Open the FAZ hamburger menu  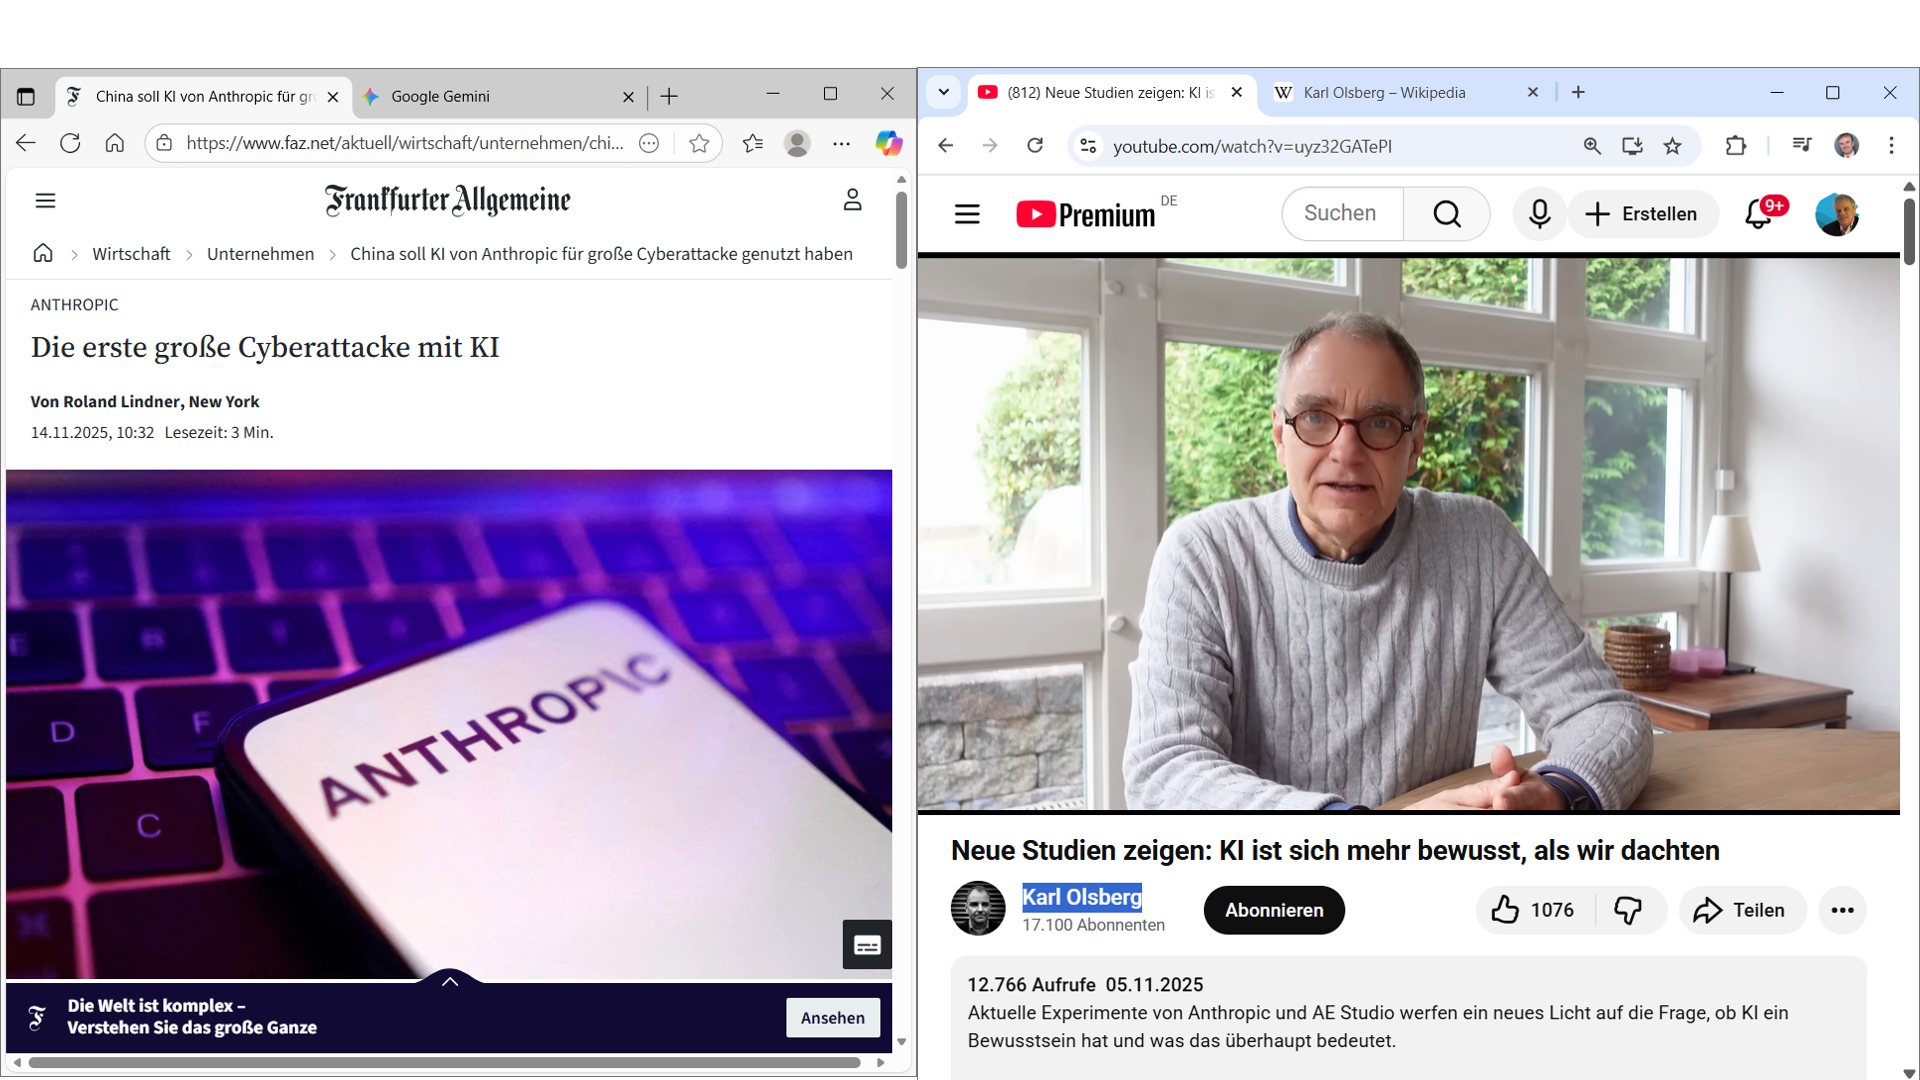[45, 201]
